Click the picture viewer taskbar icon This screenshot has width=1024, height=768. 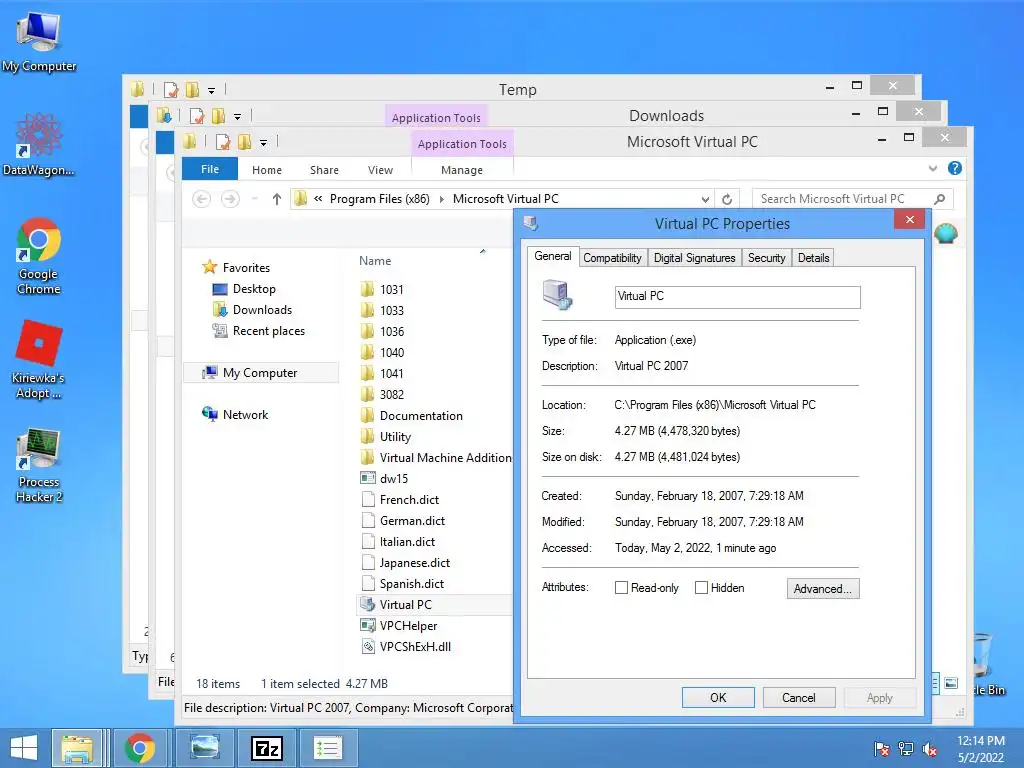(x=204, y=748)
